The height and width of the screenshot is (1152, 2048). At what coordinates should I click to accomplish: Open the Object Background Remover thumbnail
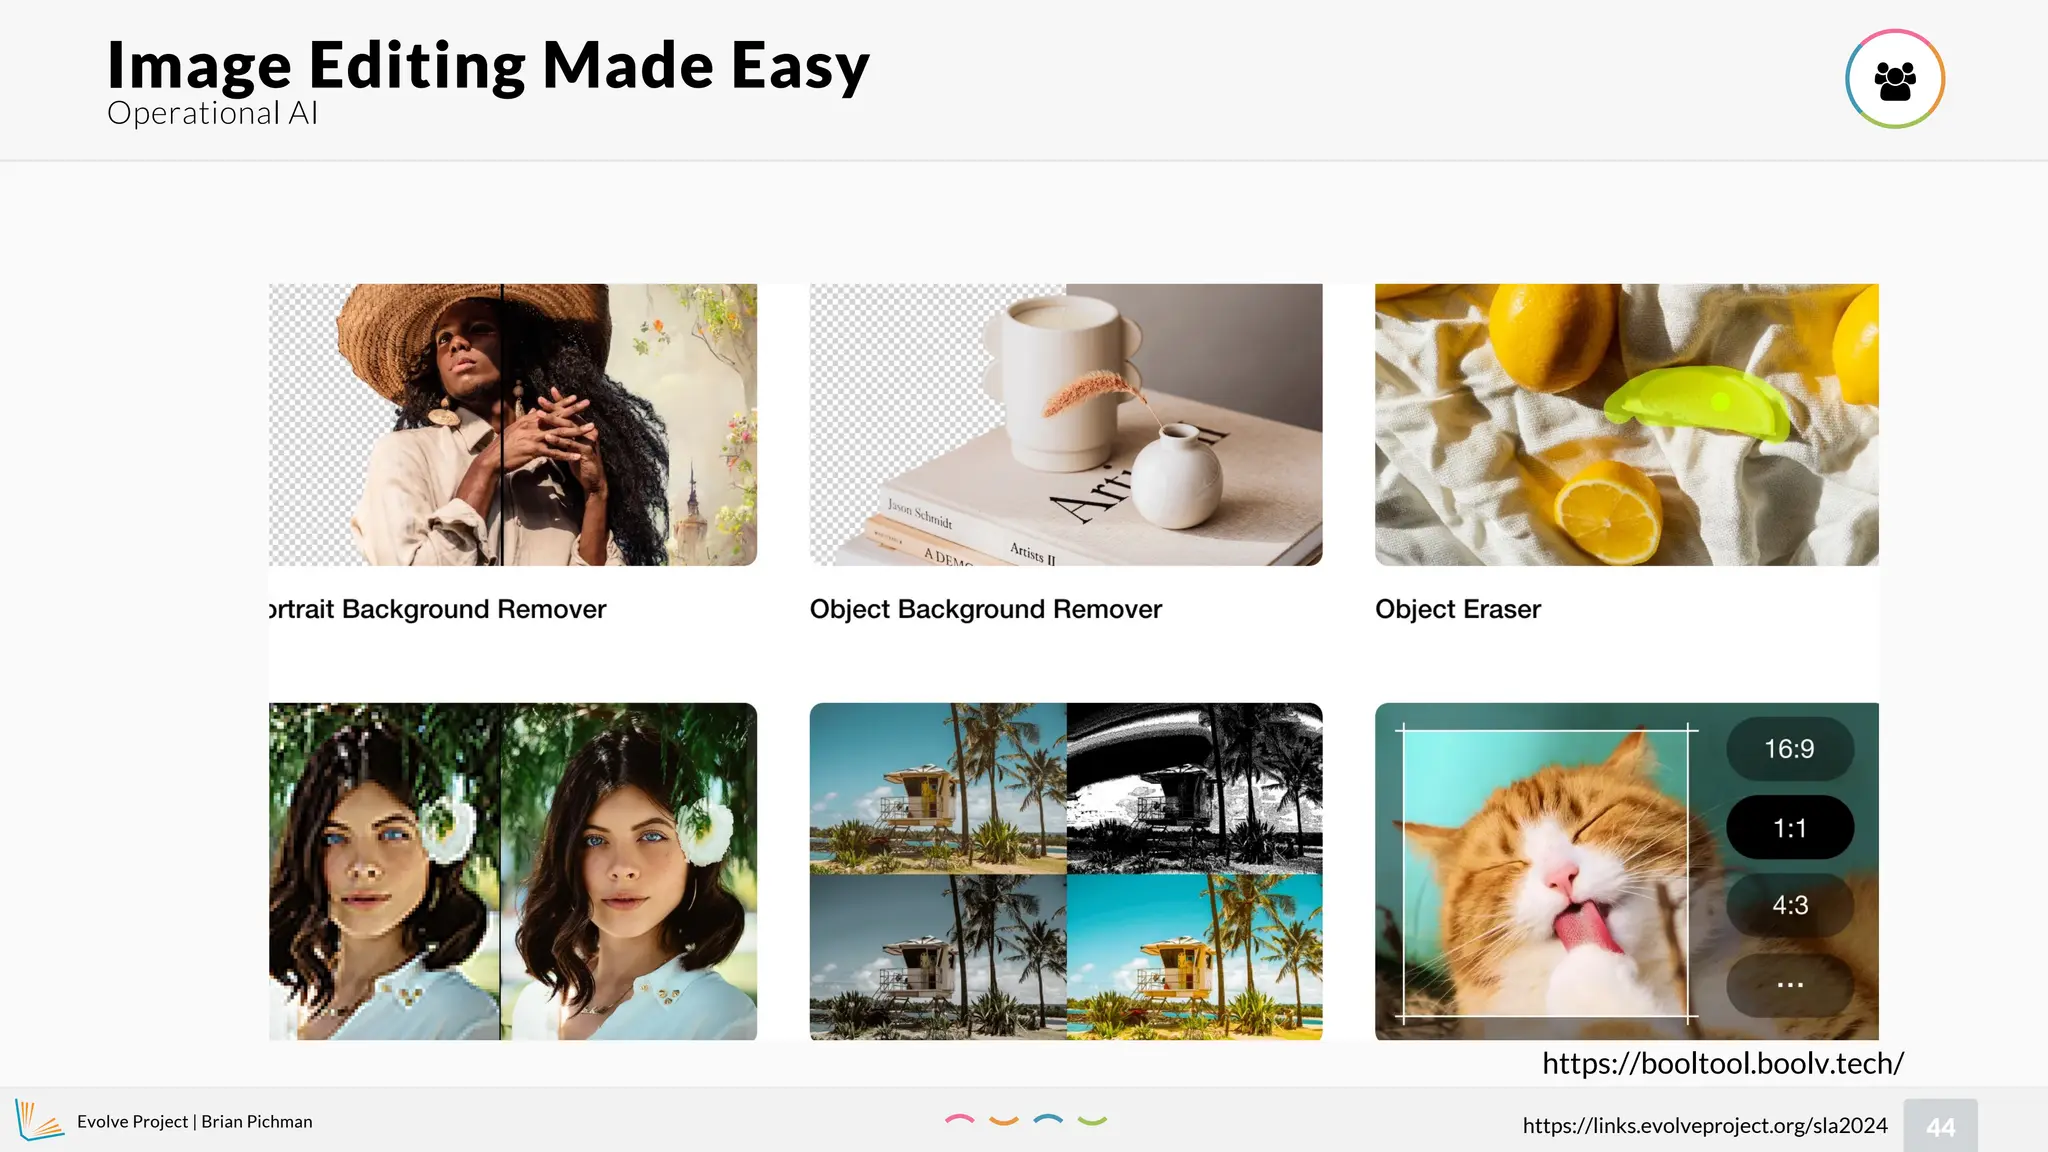1066,425
